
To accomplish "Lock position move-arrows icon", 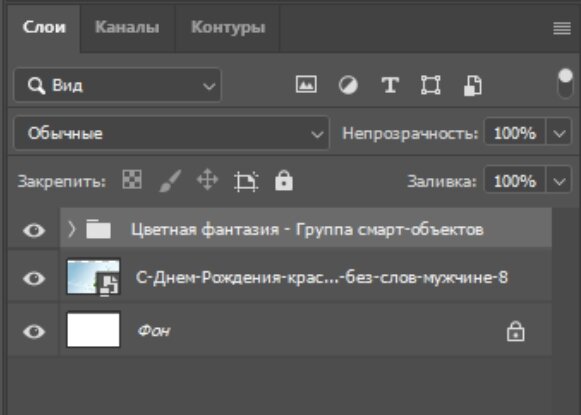I will point(208,180).
